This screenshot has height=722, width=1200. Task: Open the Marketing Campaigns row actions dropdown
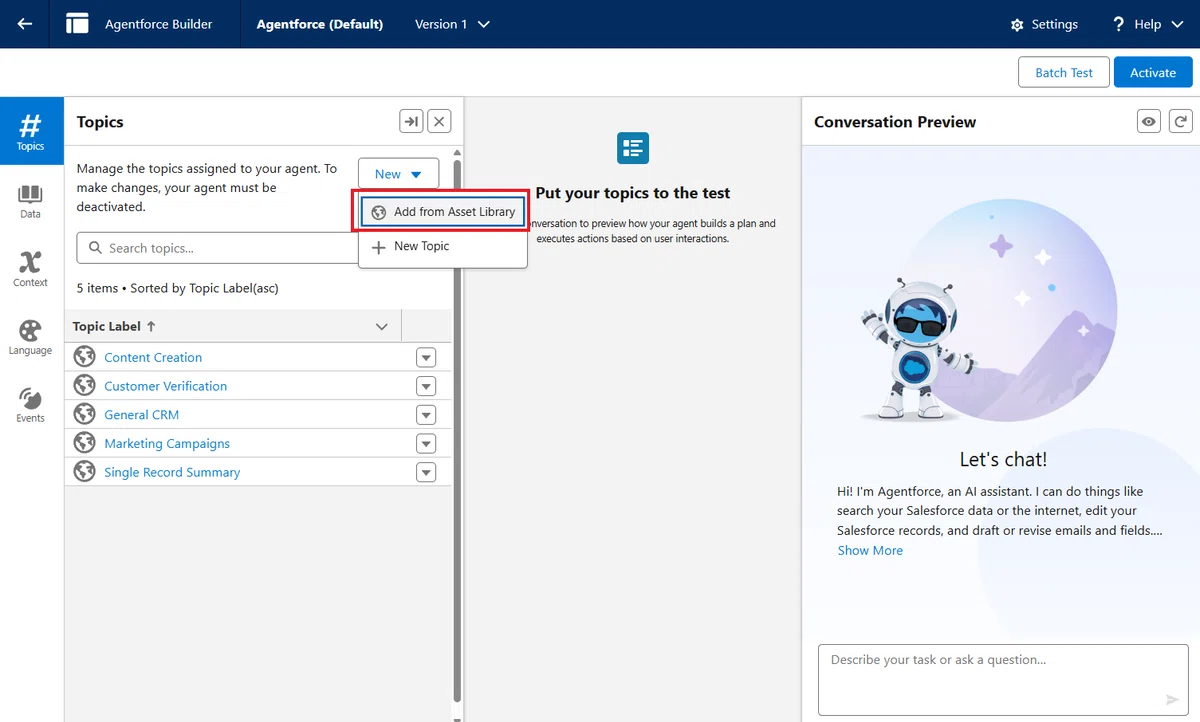(426, 443)
